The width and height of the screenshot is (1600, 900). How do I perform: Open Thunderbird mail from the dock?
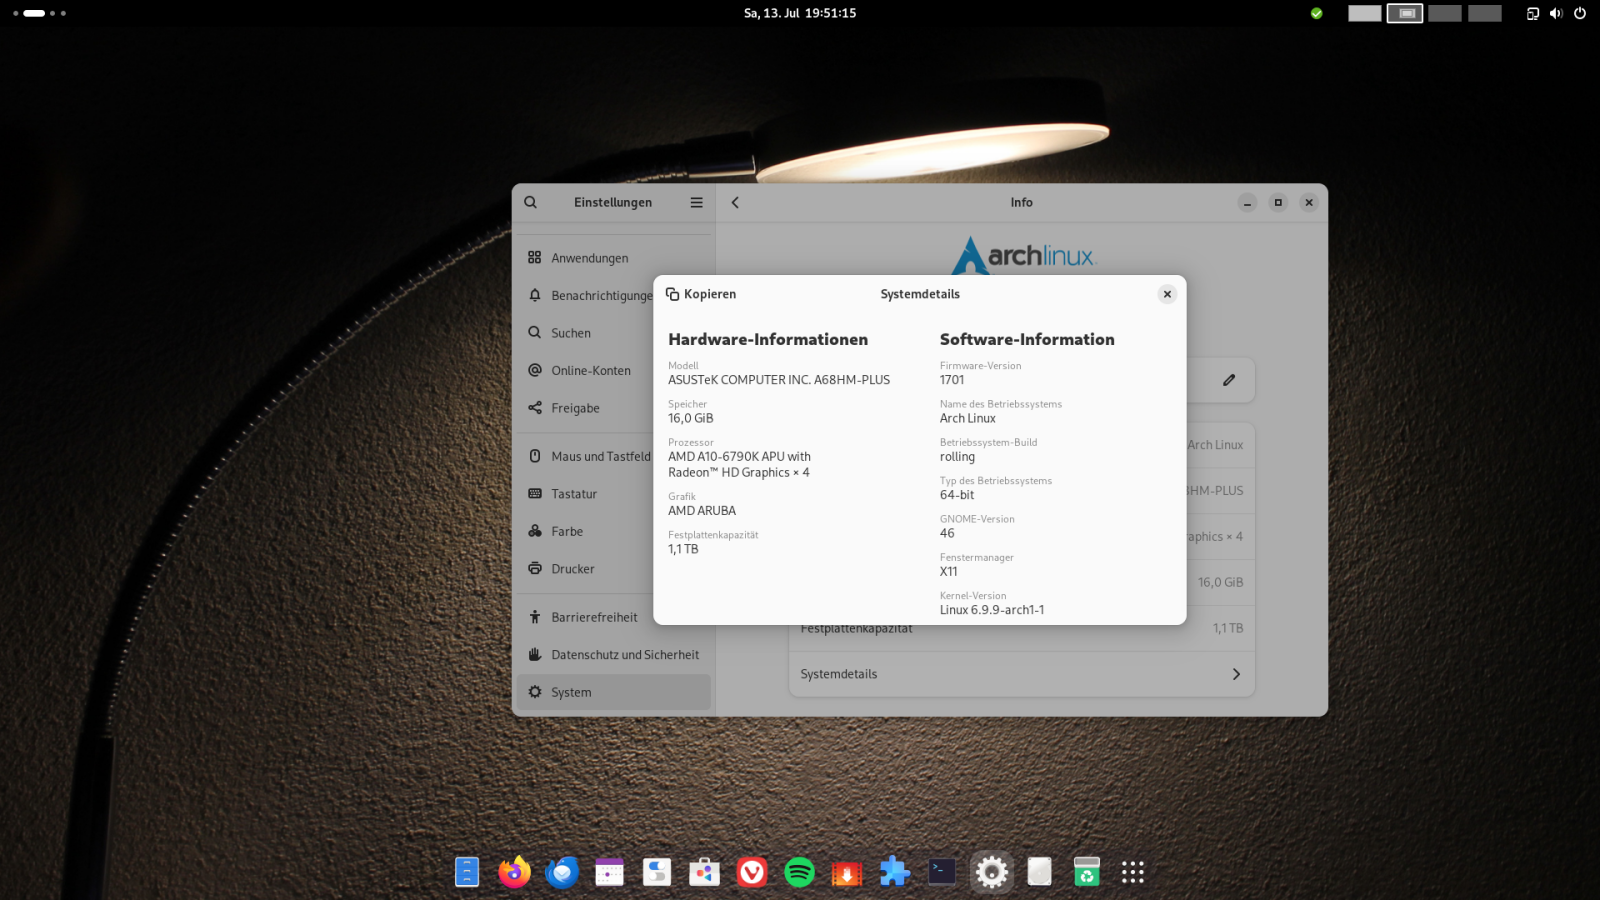[x=562, y=872]
